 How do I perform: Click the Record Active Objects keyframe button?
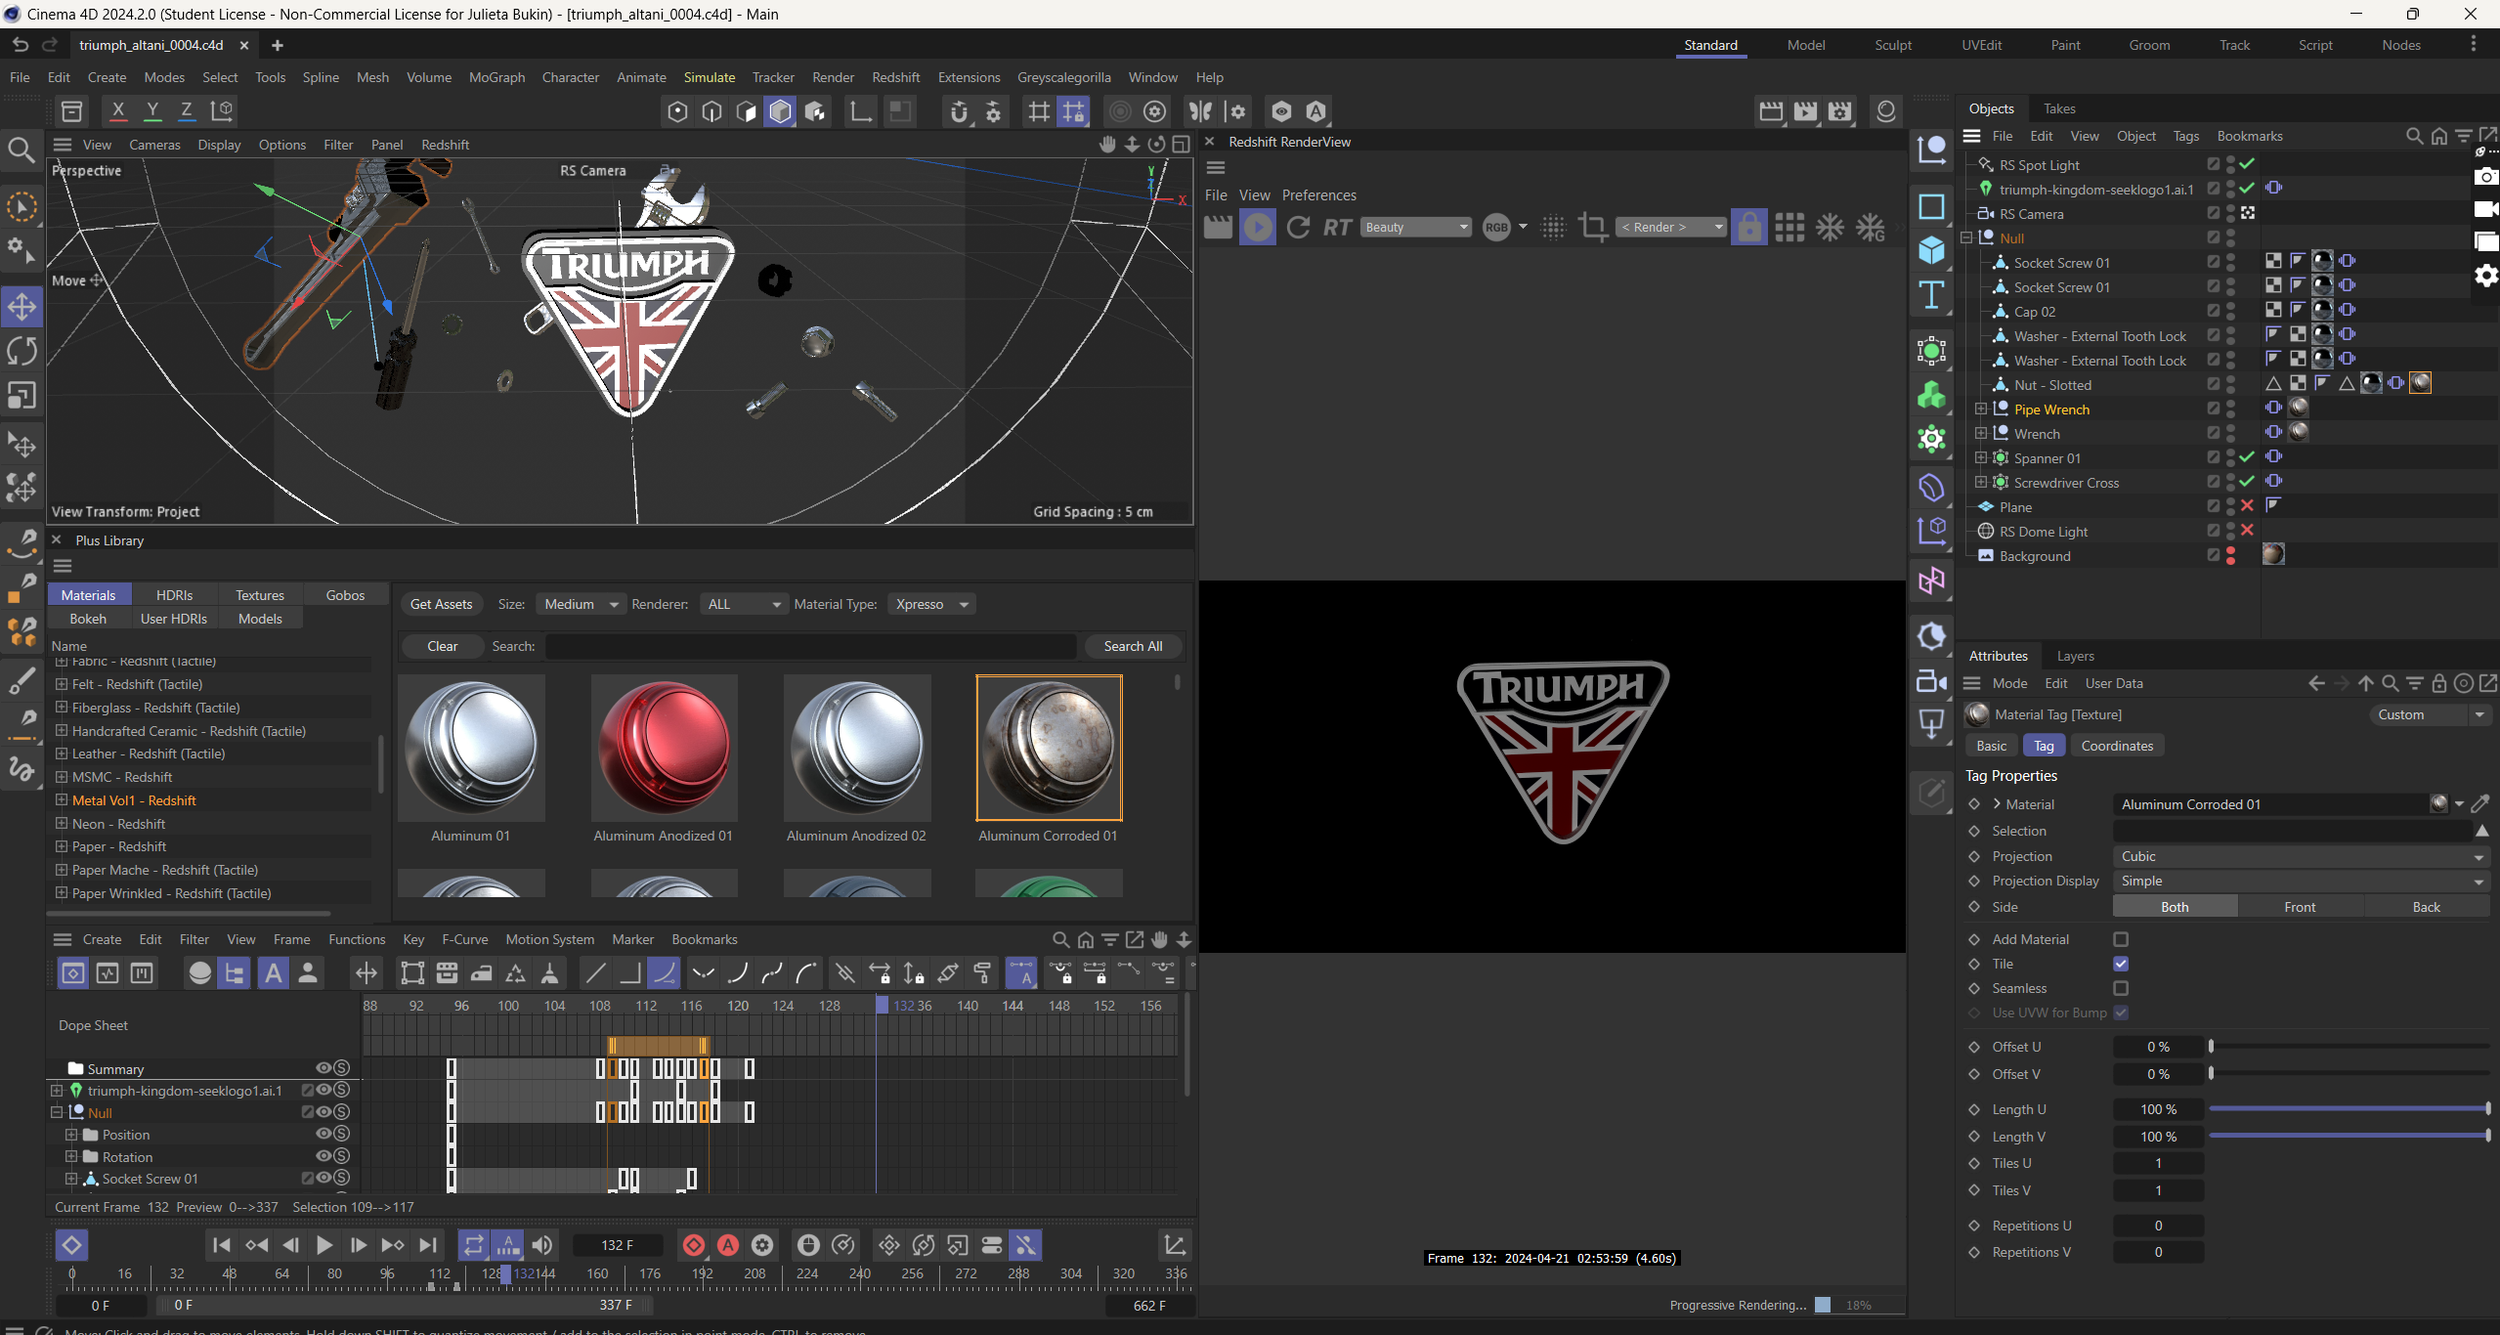[x=693, y=1245]
